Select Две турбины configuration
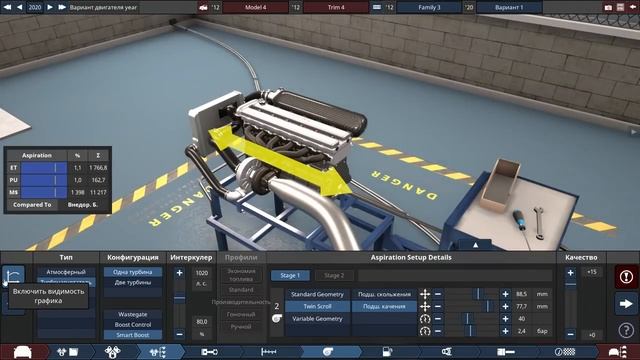This screenshot has height=360, width=640. 133,282
